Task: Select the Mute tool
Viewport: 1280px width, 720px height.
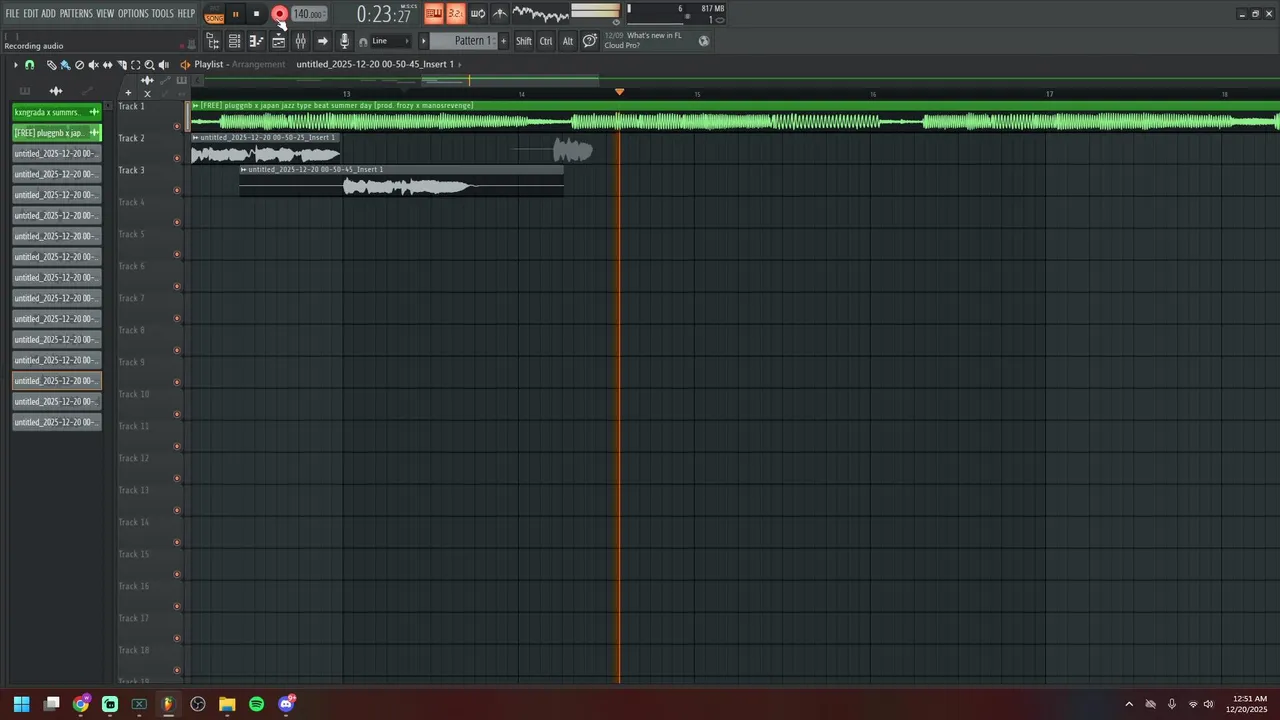Action: pos(94,65)
